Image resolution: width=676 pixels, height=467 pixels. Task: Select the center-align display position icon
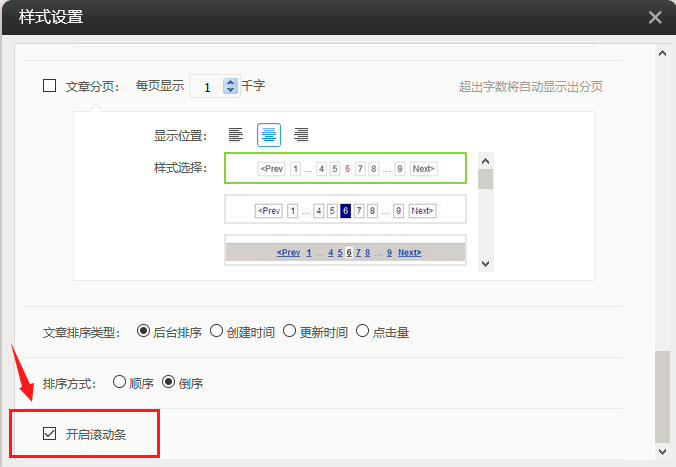269,135
